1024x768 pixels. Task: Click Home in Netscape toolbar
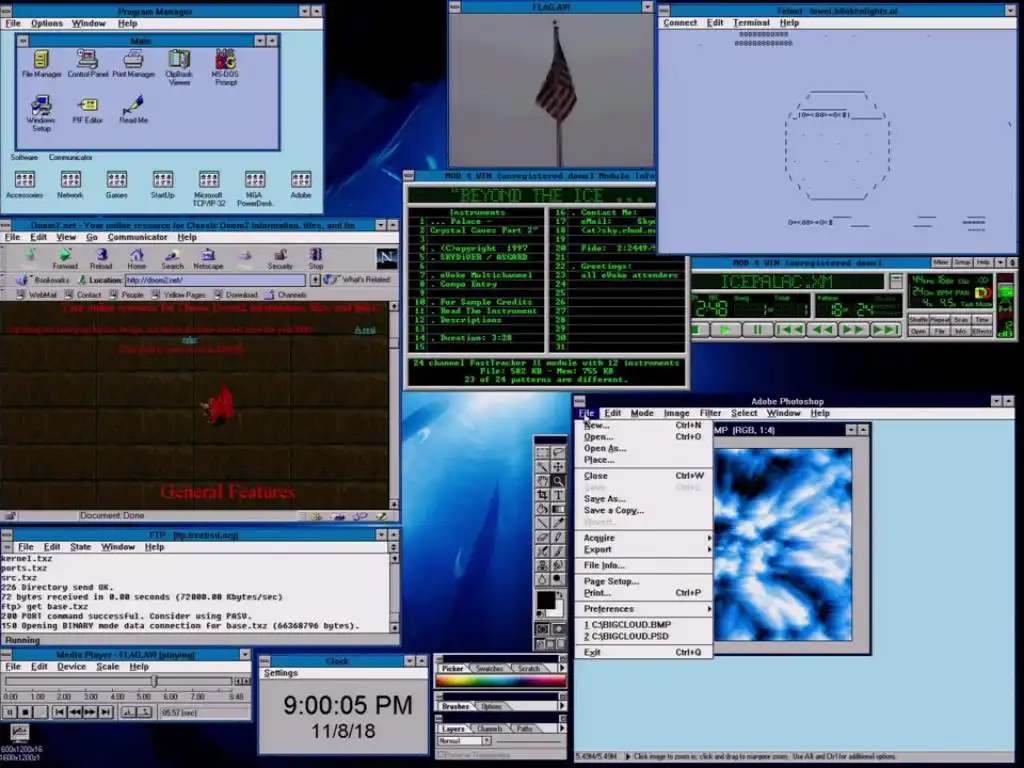(x=136, y=259)
